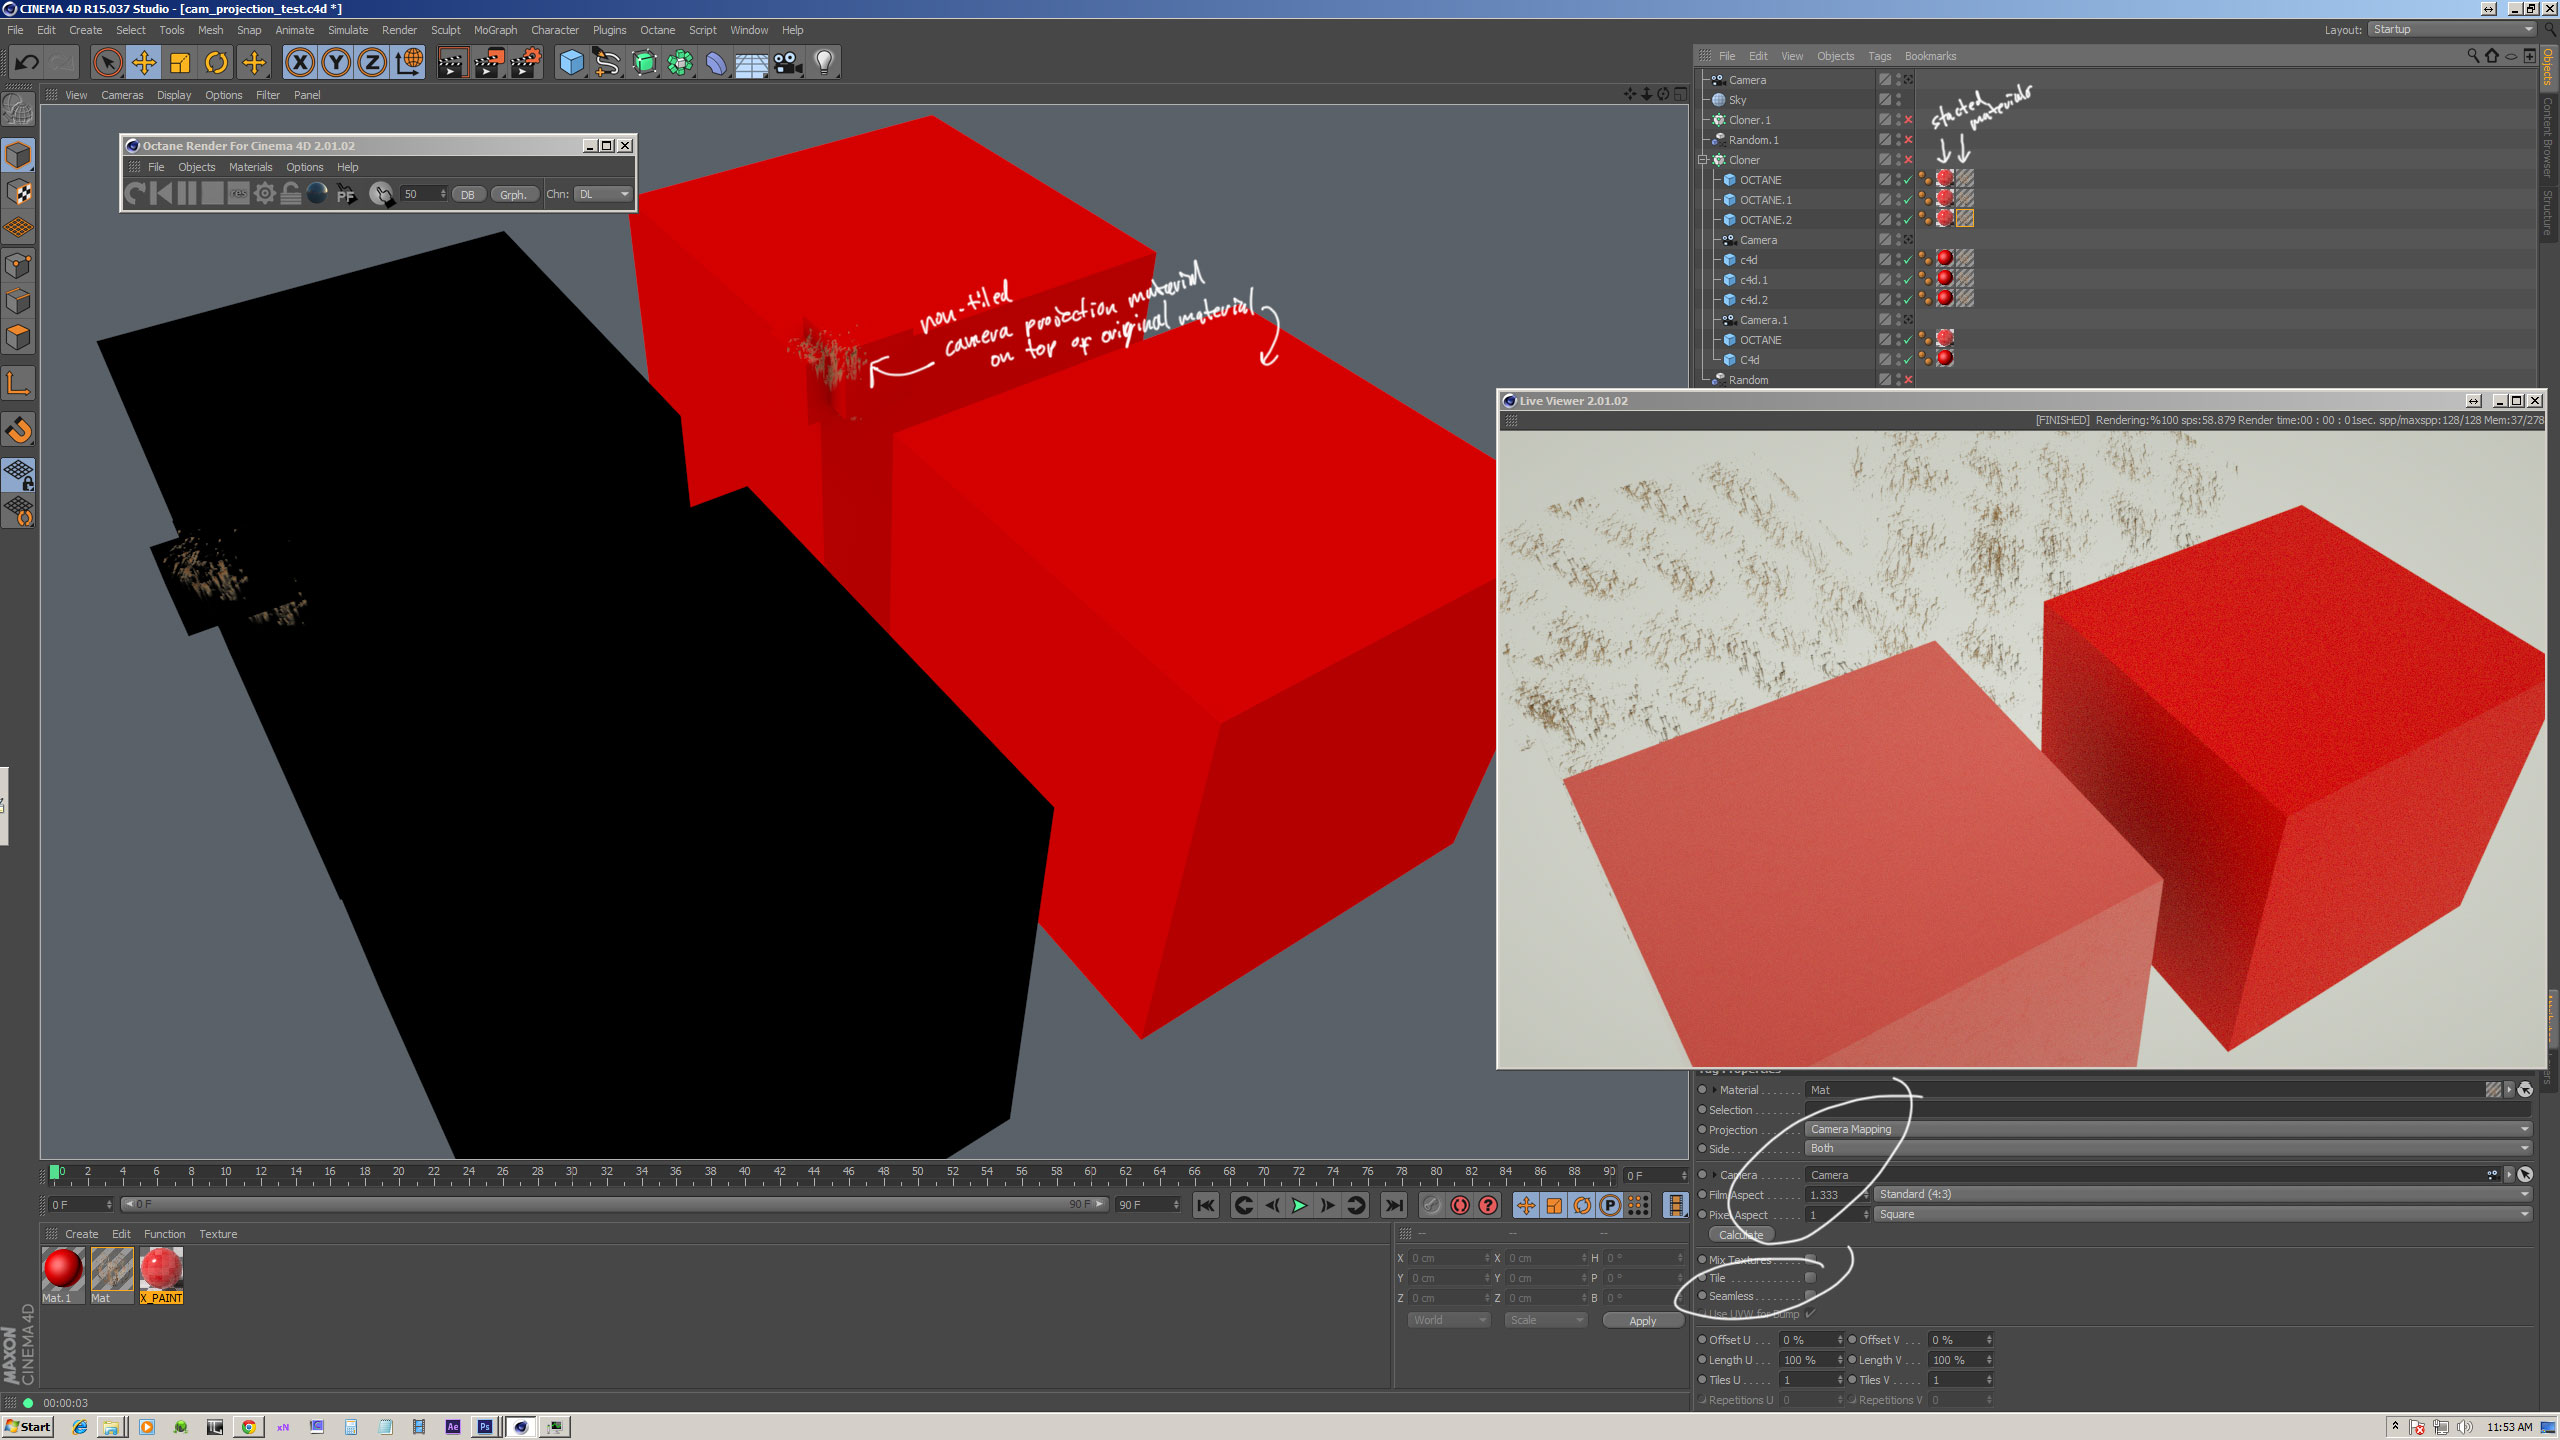Image resolution: width=2560 pixels, height=1440 pixels.
Task: Add a cube primitive object
Action: (x=571, y=63)
